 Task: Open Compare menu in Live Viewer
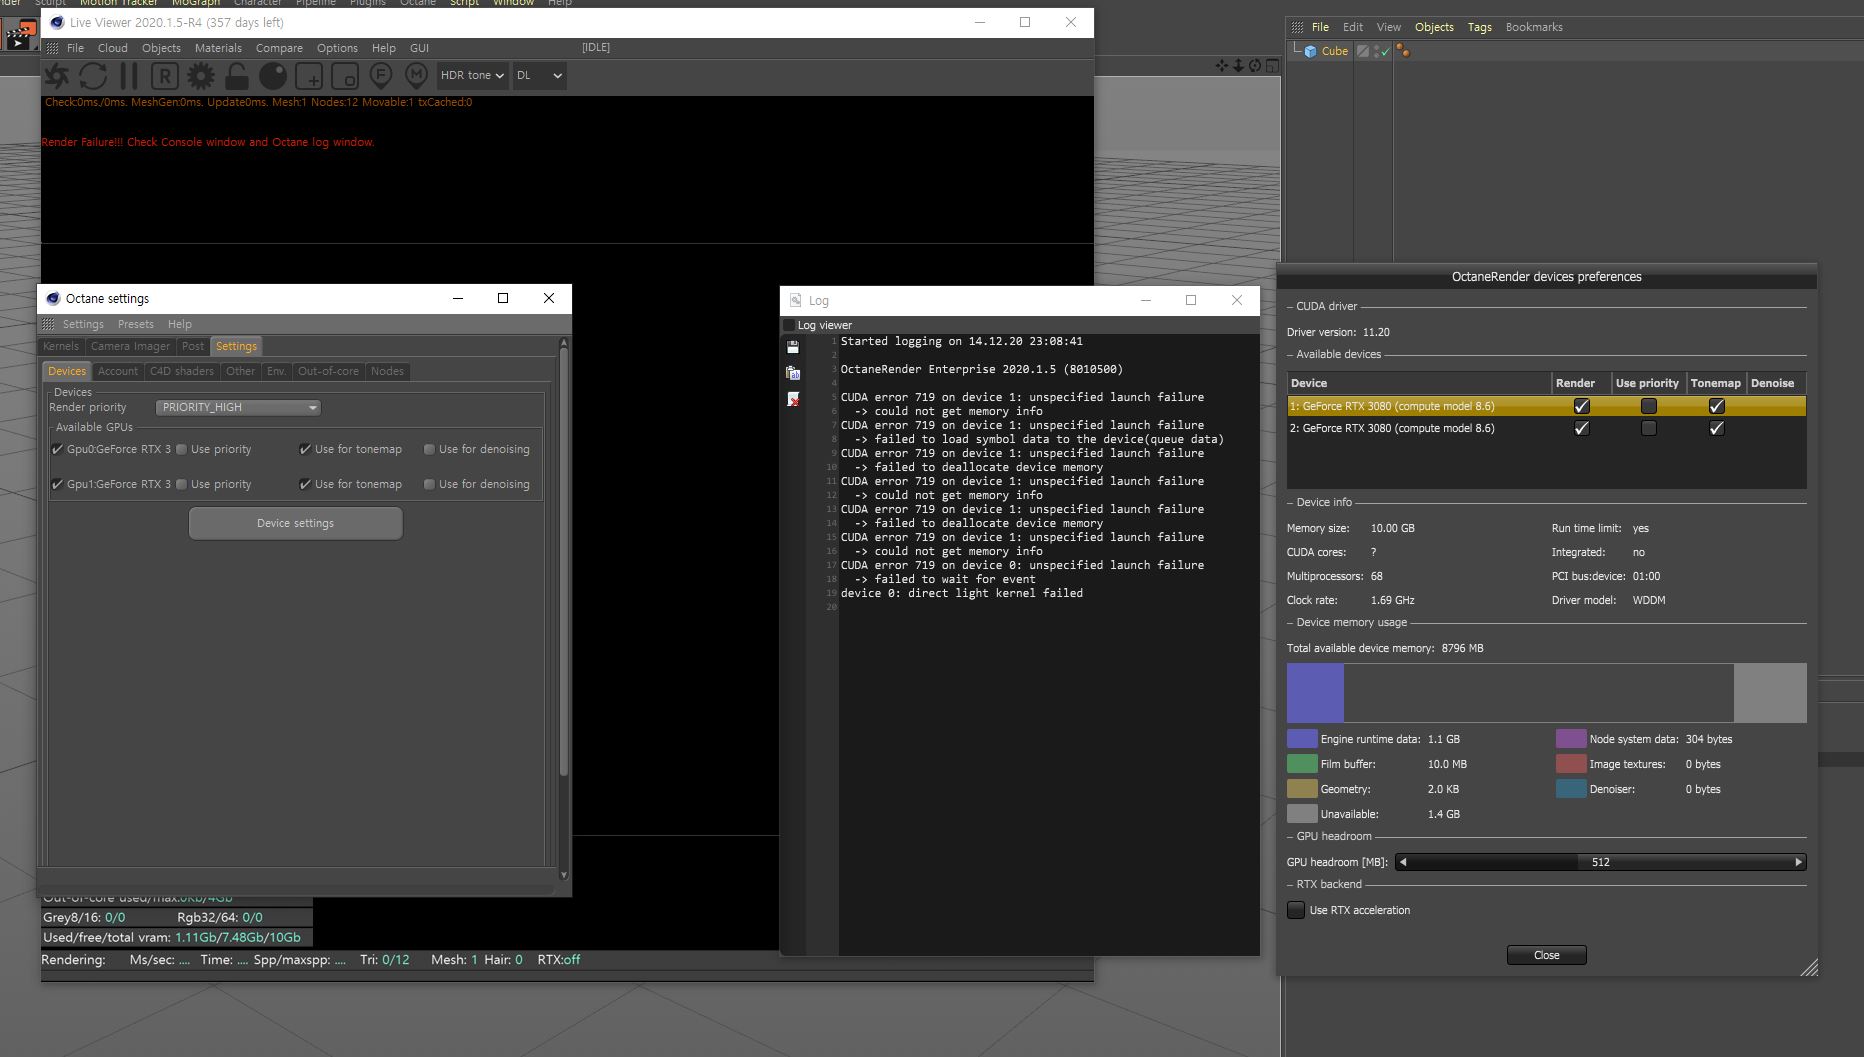tap(279, 48)
